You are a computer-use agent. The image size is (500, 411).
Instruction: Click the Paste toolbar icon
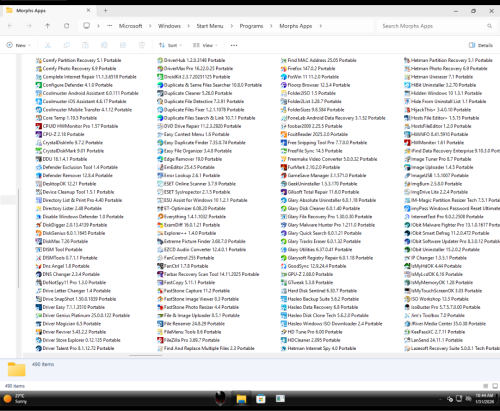(x=85, y=45)
